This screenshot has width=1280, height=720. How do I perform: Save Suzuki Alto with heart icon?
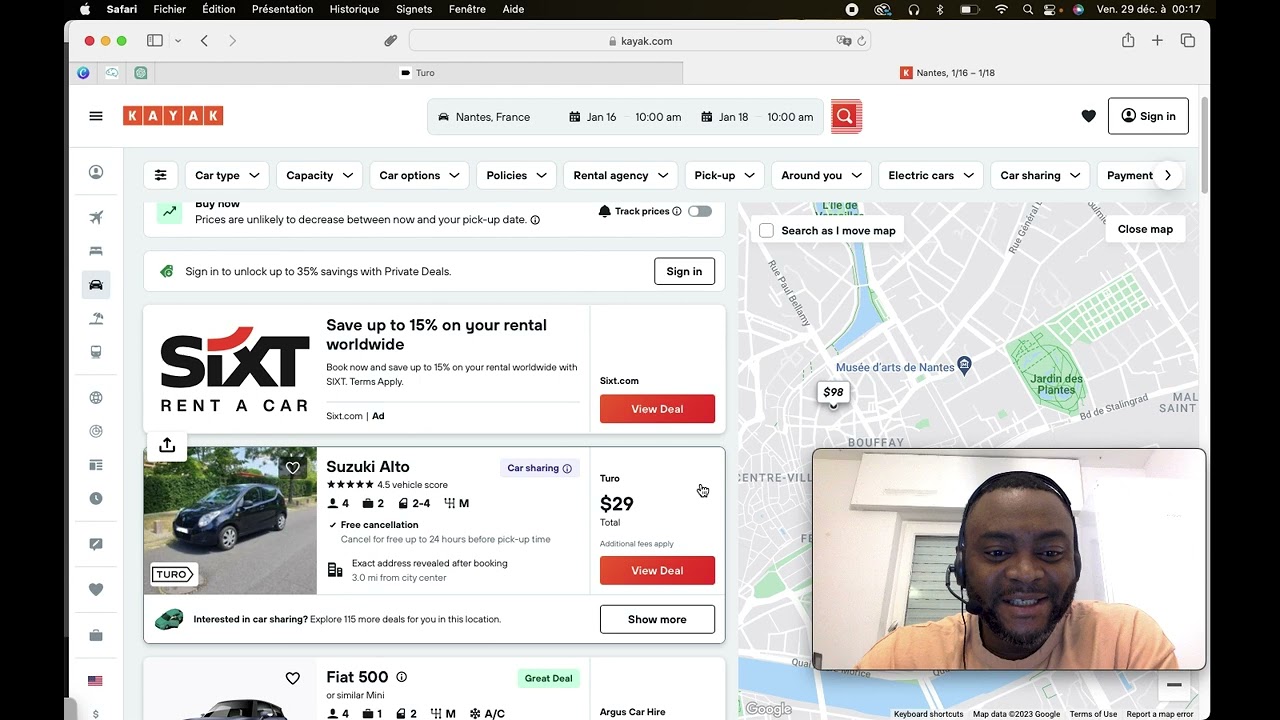[292, 468]
